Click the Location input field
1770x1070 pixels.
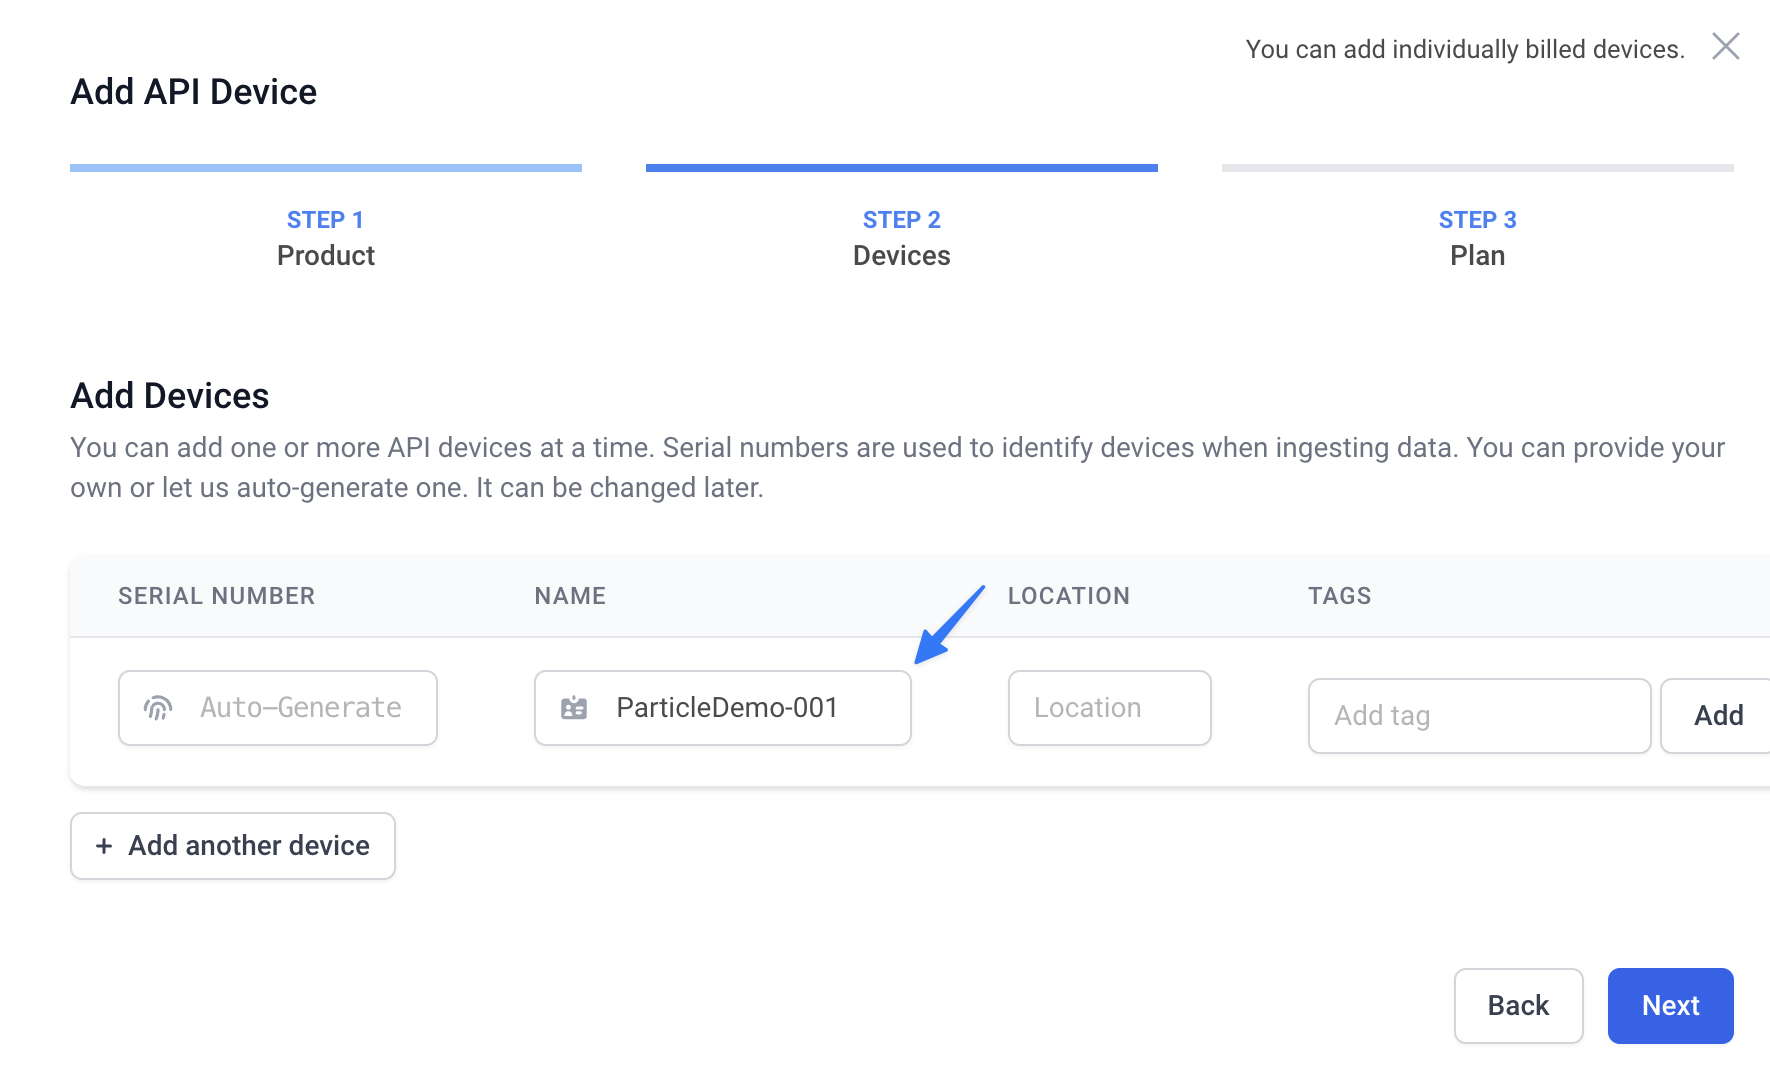[x=1110, y=708]
